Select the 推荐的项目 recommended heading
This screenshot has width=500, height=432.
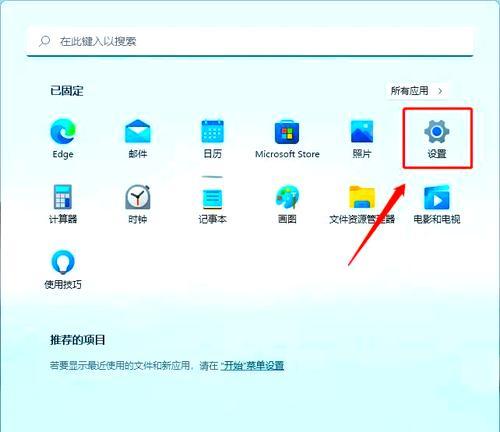click(x=78, y=340)
